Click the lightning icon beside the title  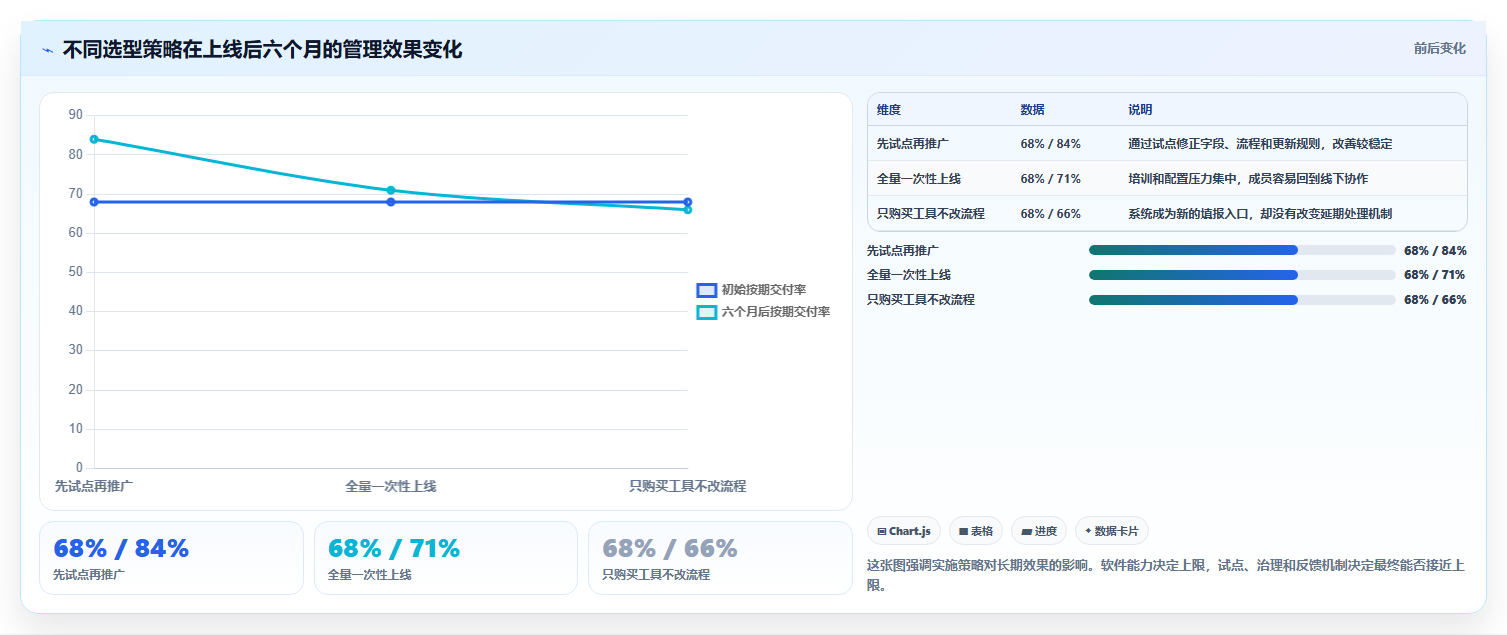[x=47, y=50]
